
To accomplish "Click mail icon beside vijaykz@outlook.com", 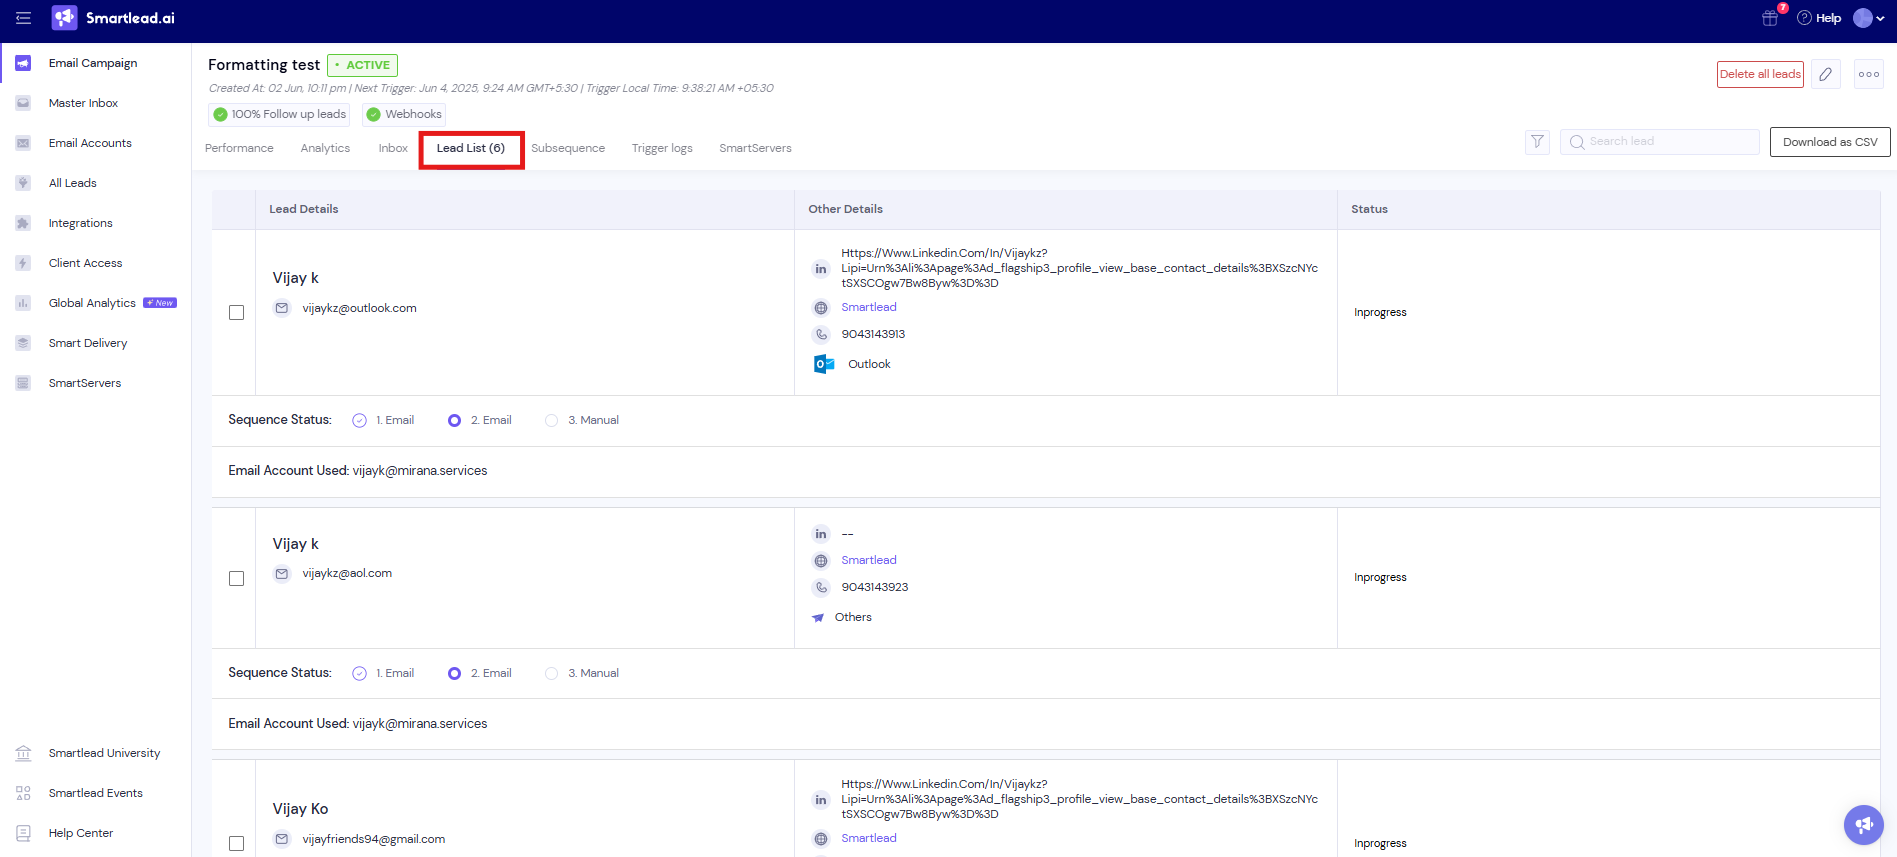I will coord(282,308).
